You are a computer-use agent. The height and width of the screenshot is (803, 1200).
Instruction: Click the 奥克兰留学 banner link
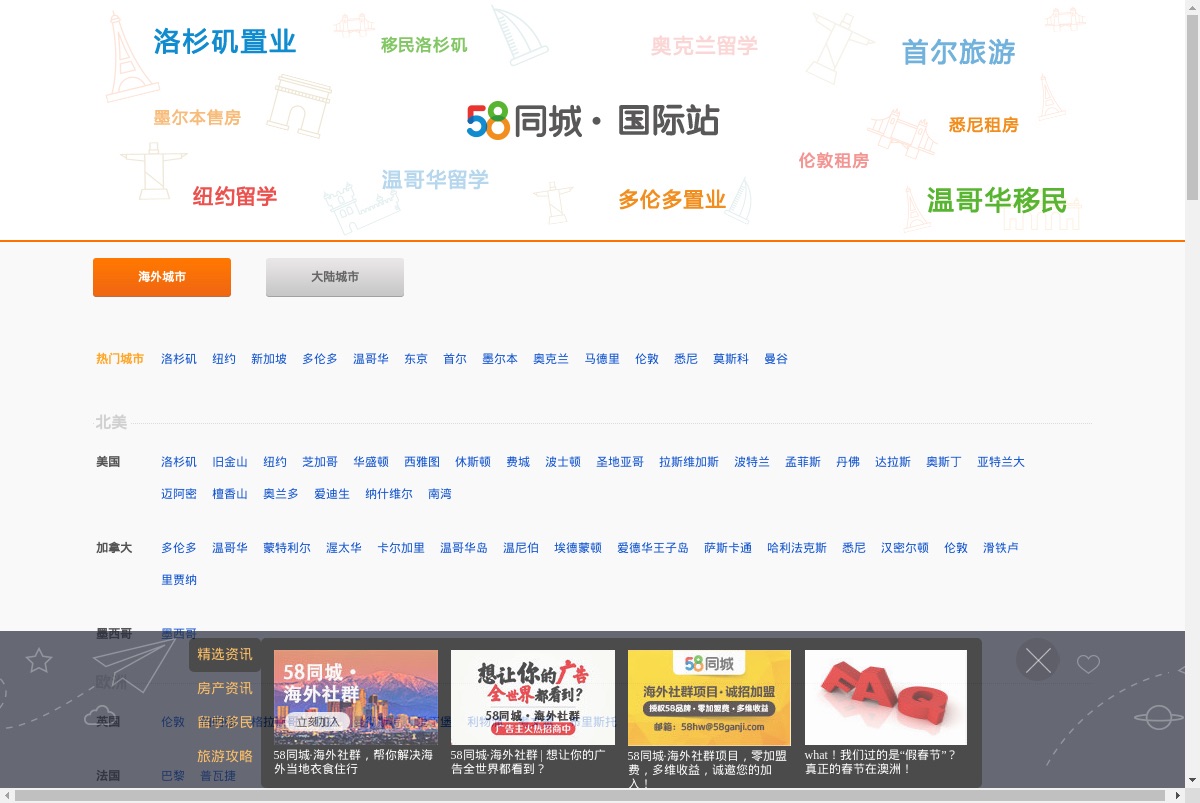pyautogui.click(x=704, y=45)
